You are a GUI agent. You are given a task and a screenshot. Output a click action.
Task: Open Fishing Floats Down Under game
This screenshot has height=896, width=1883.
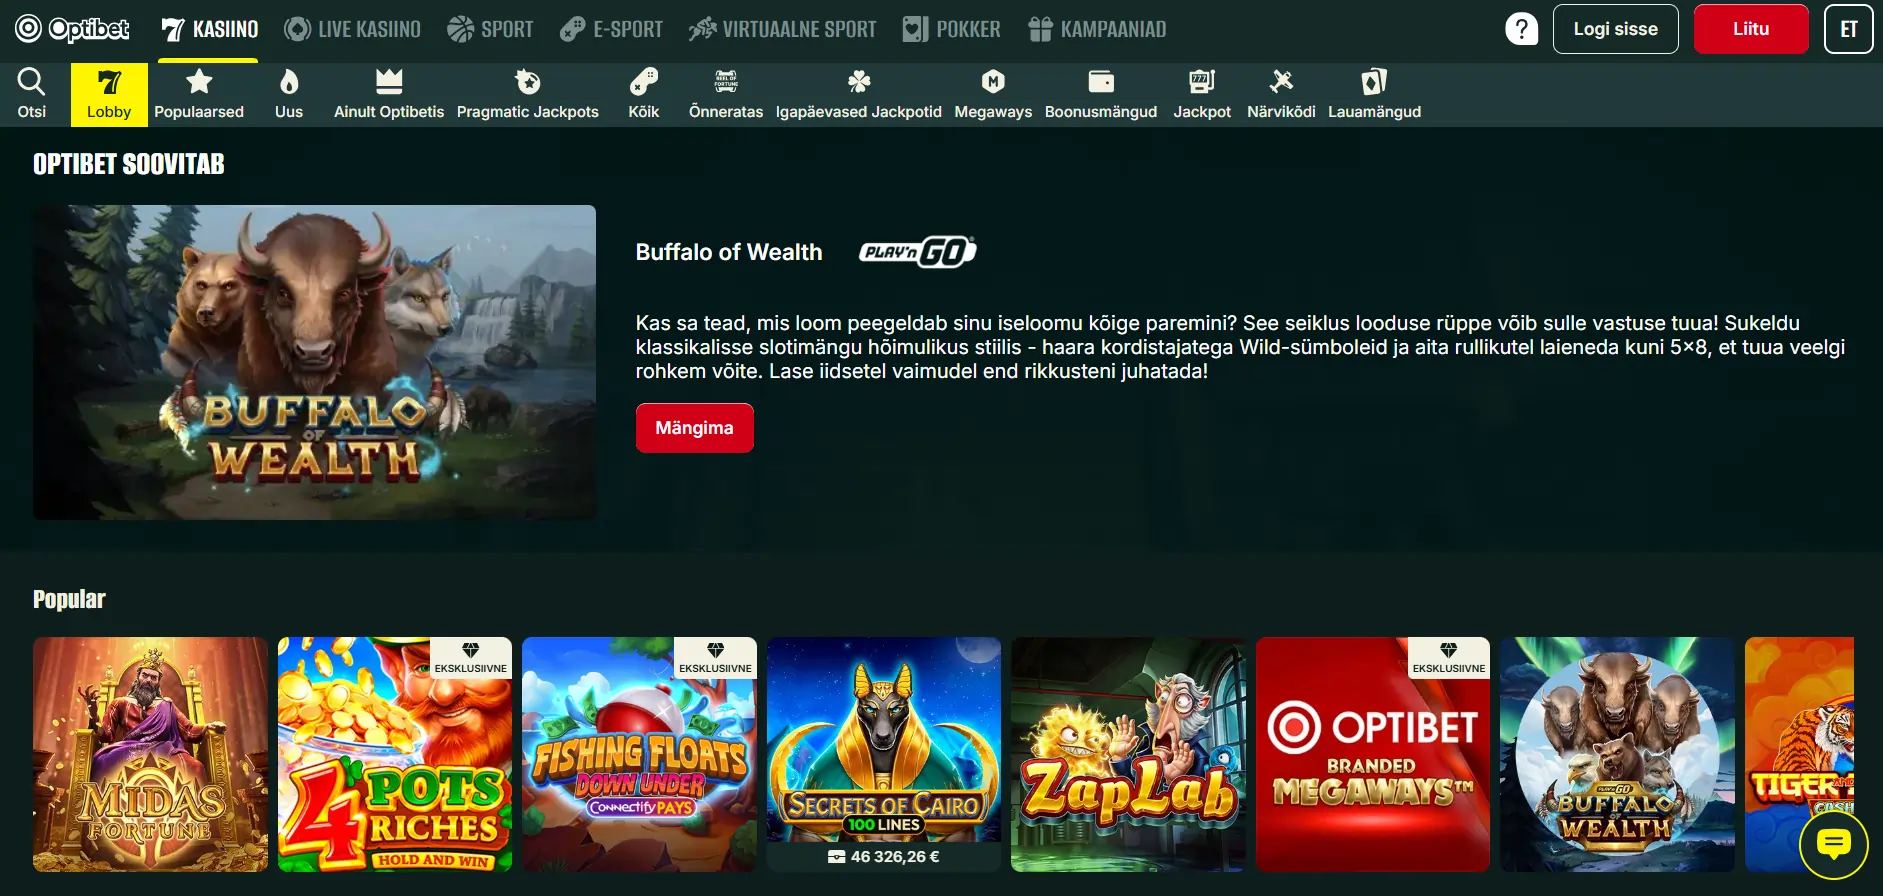[639, 754]
